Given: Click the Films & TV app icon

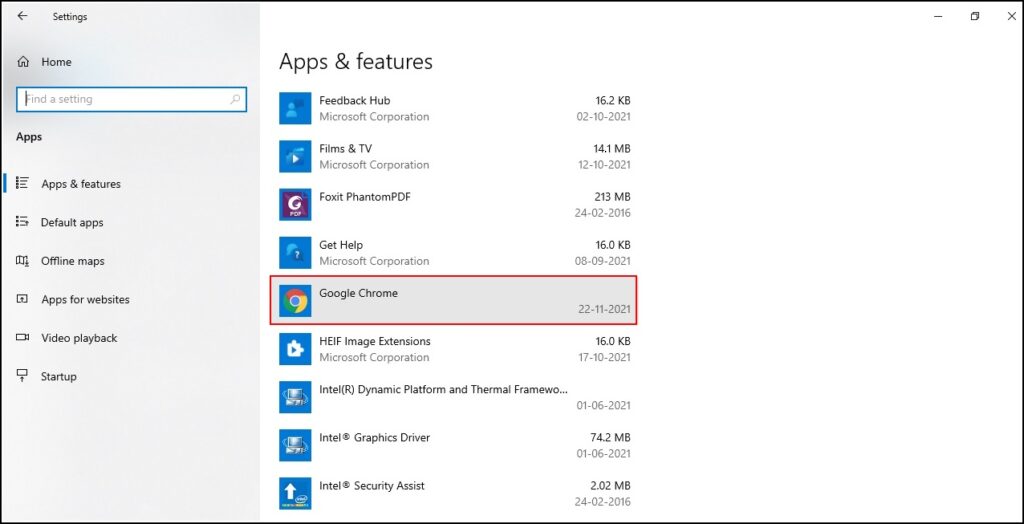Looking at the screenshot, I should click(x=295, y=156).
